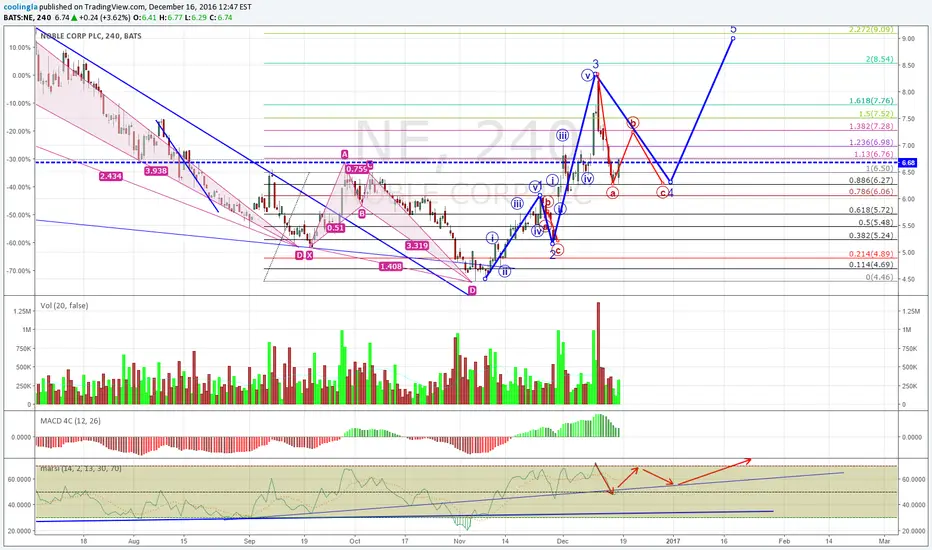Select the 1.236(6.98) Fibonacci level label
The width and height of the screenshot is (932, 550).
tap(871, 143)
